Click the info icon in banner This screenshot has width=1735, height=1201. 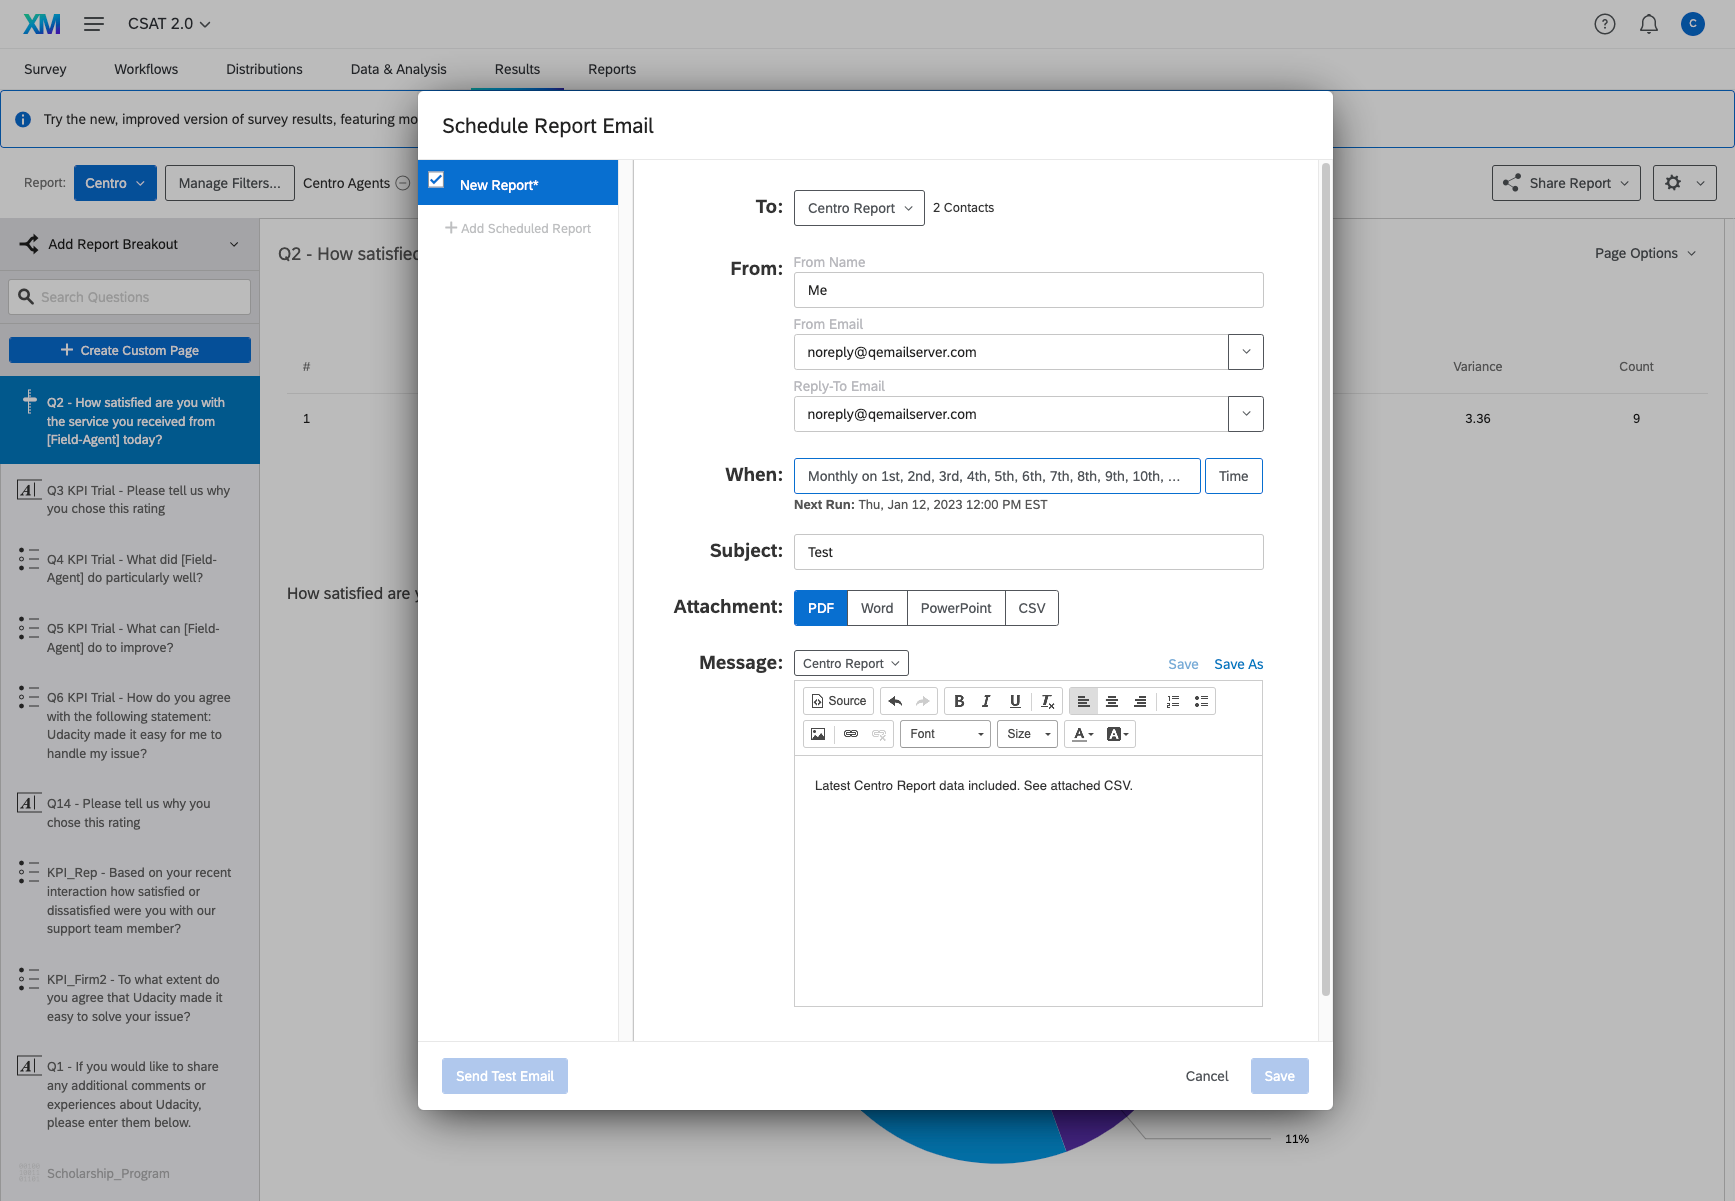[23, 119]
